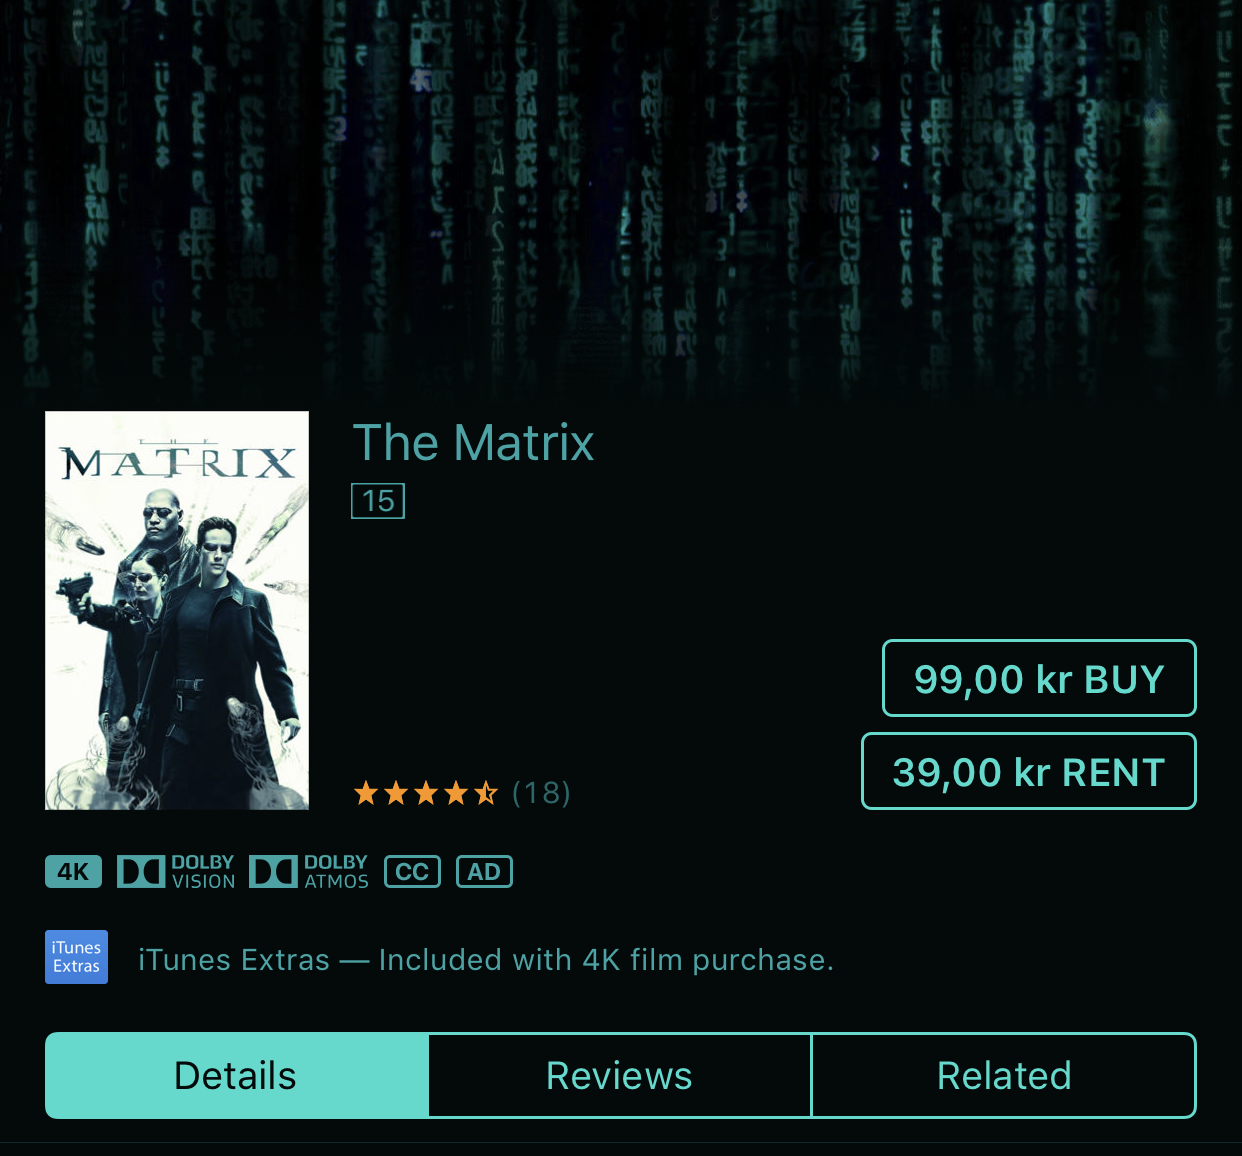Image resolution: width=1242 pixels, height=1156 pixels.
Task: Open the Related tab
Action: [1004, 1075]
